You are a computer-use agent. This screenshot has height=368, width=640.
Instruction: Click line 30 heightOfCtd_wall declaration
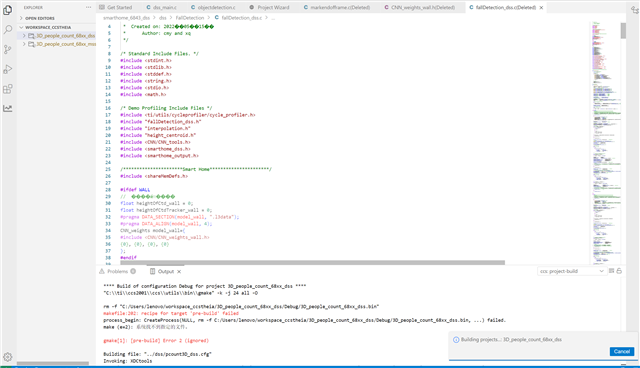click(157, 203)
